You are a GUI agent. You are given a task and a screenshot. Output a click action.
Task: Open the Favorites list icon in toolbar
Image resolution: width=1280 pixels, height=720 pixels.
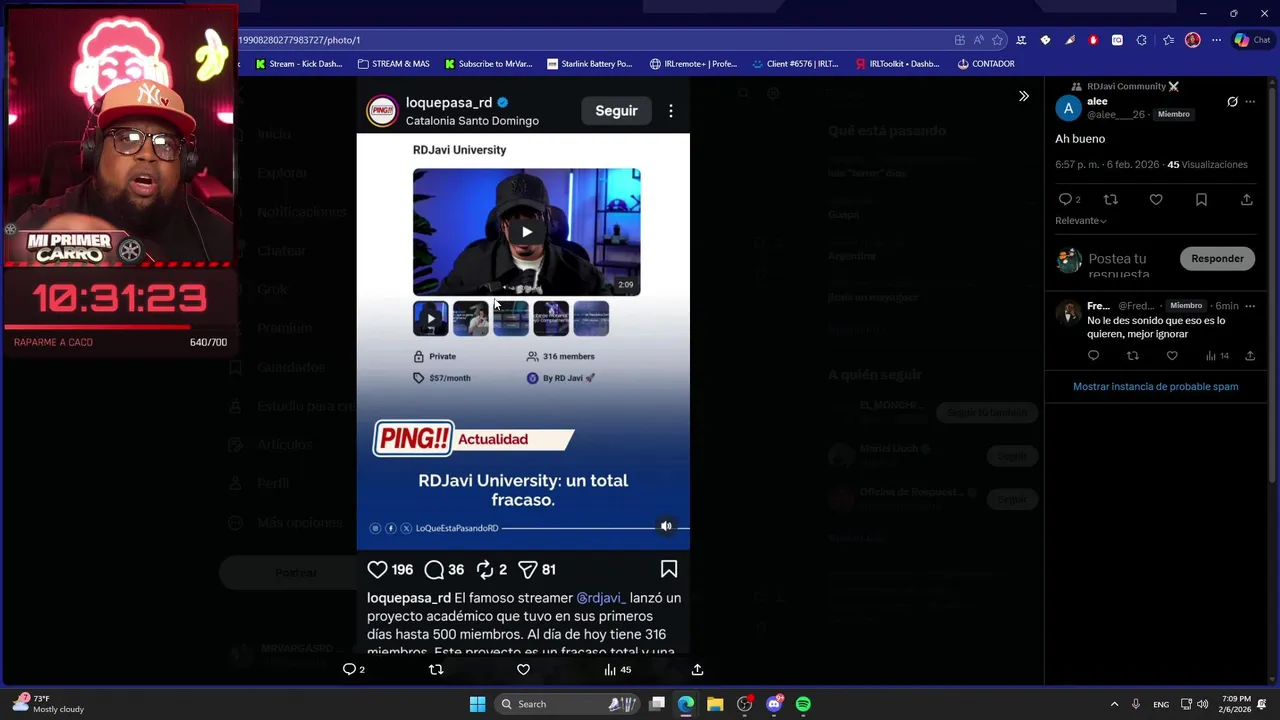pos(1168,40)
